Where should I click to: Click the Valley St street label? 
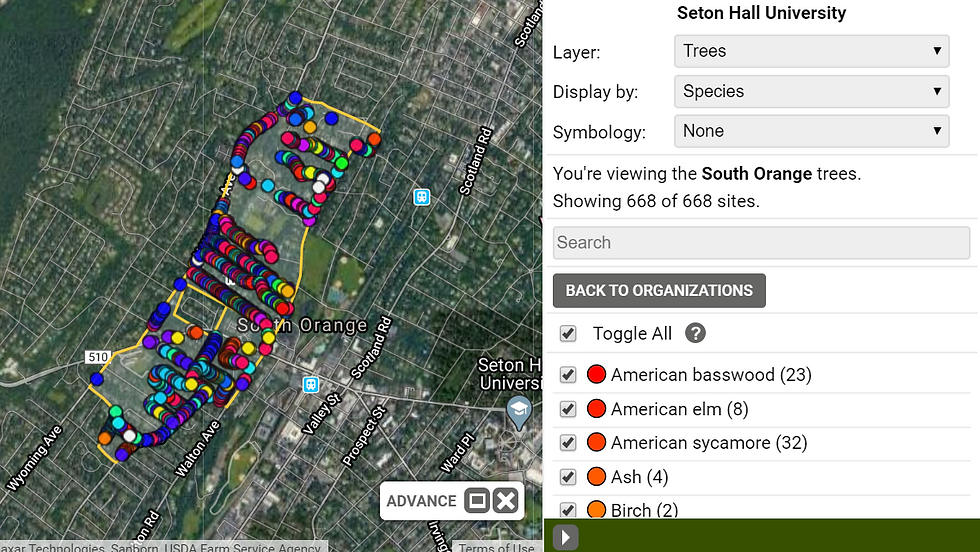click(x=322, y=414)
